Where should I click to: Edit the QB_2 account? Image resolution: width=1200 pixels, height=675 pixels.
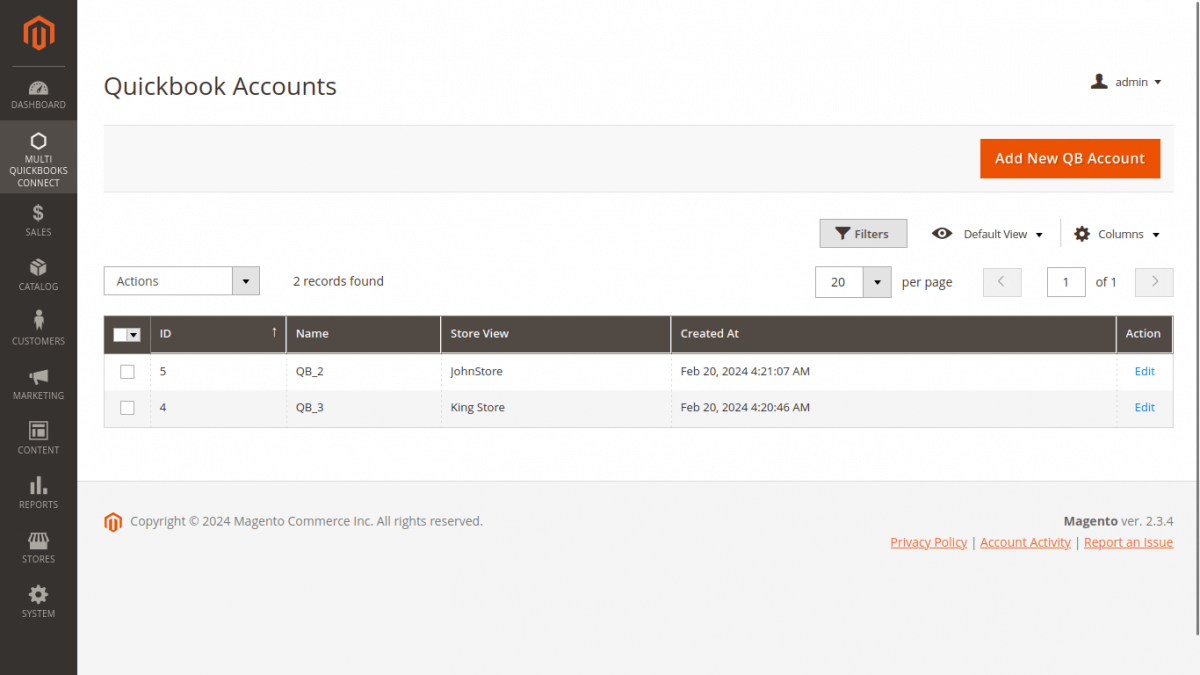[1144, 371]
